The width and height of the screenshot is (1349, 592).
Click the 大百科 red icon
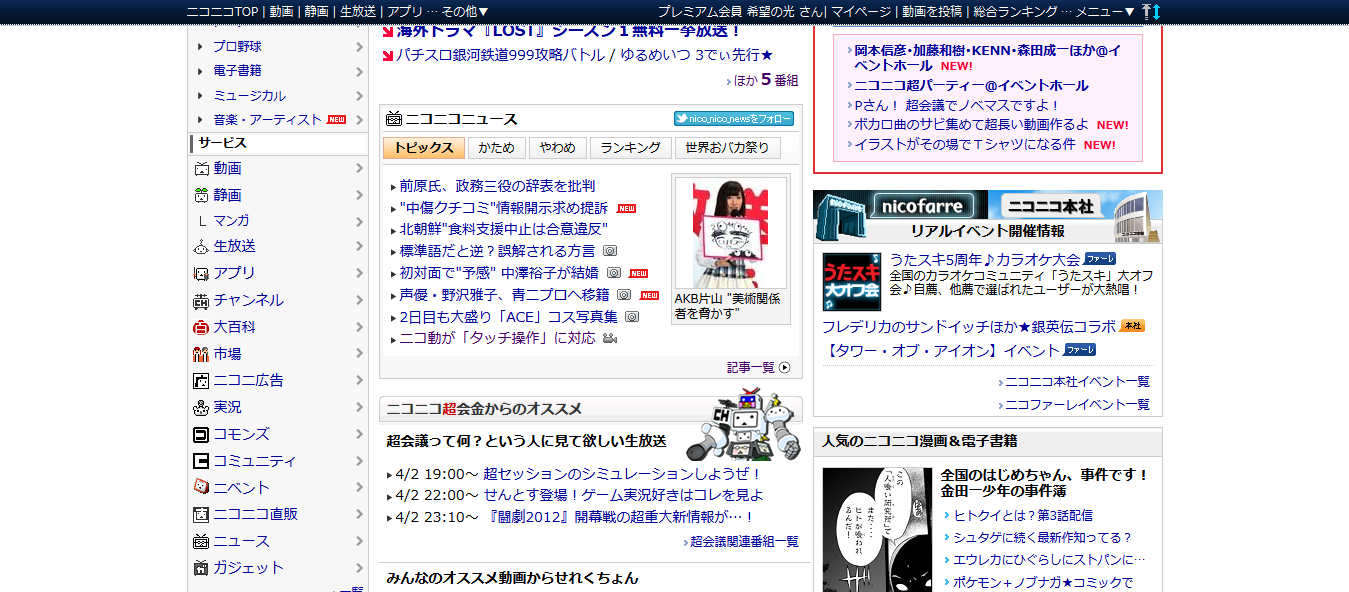pyautogui.click(x=201, y=327)
